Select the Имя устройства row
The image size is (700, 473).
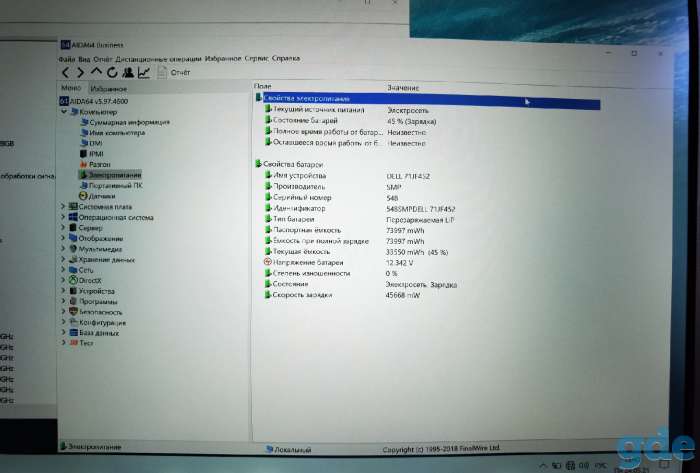click(347, 176)
